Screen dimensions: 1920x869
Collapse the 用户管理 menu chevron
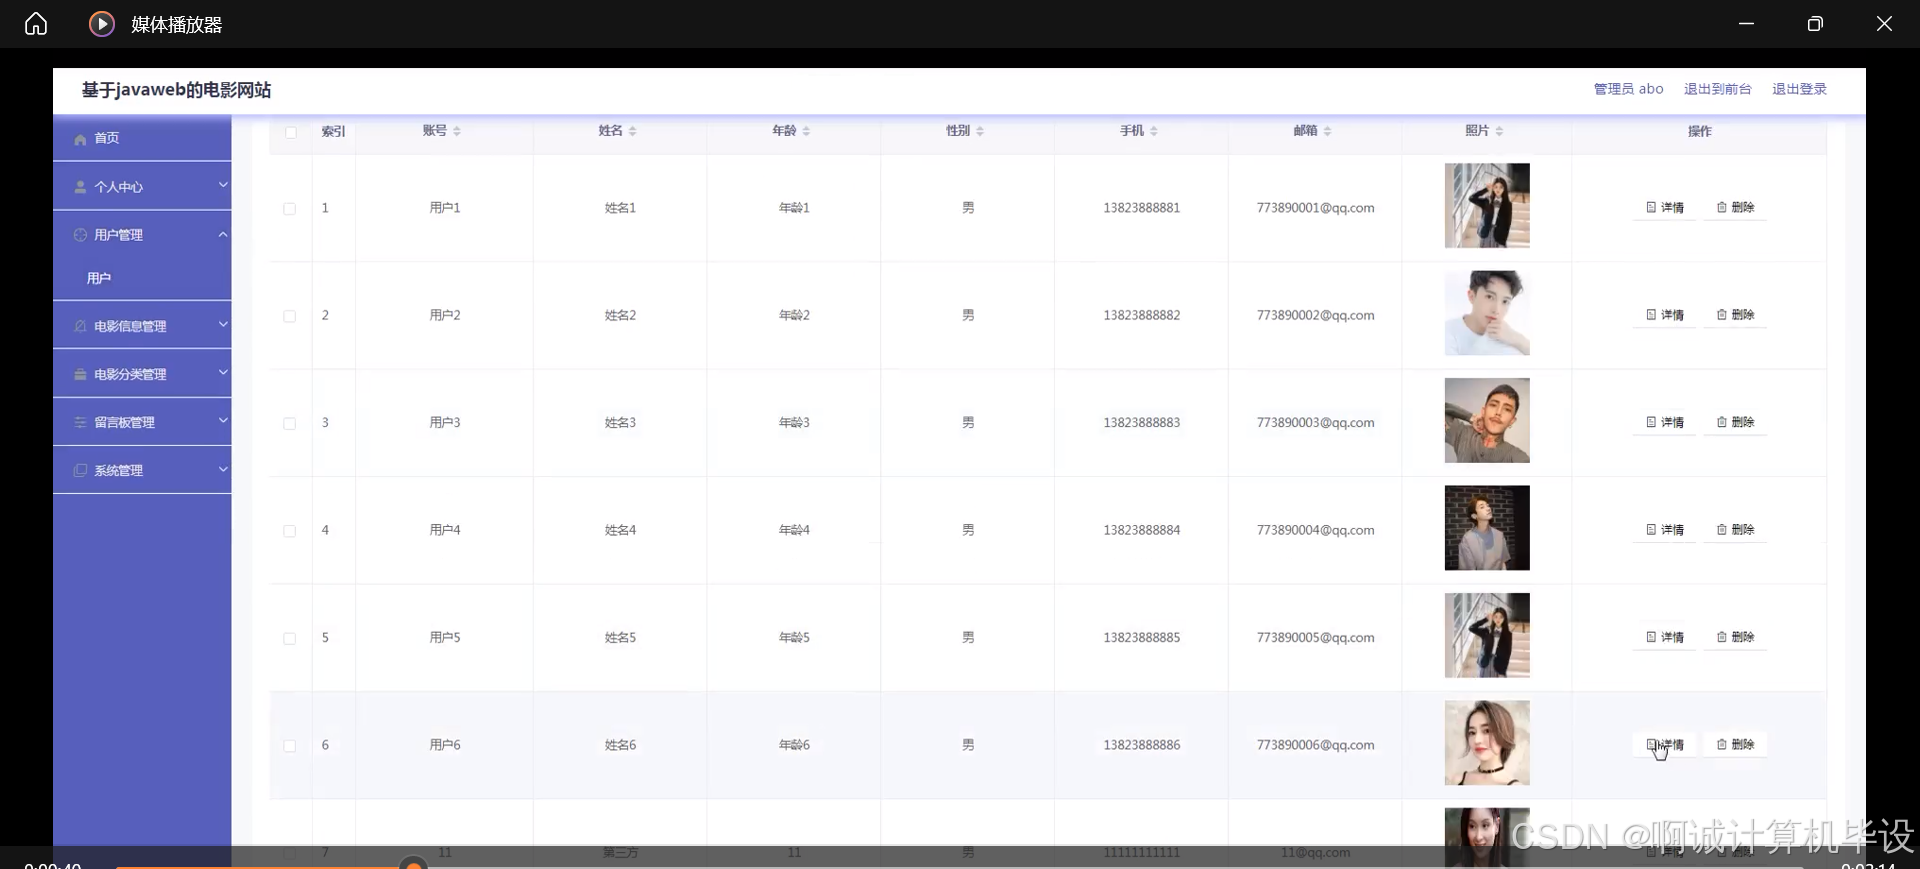pyautogui.click(x=223, y=234)
